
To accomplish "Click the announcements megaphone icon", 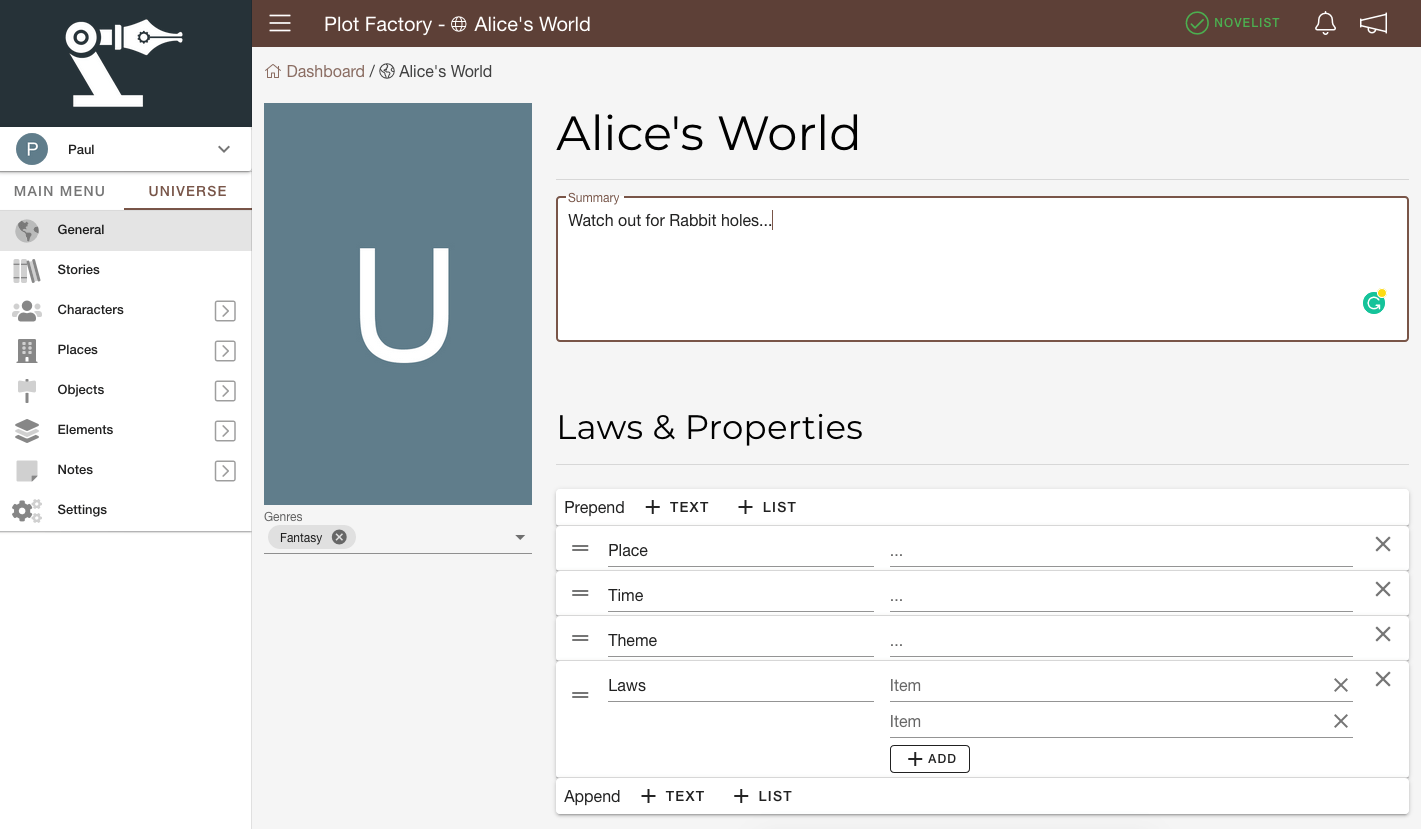I will (x=1373, y=23).
